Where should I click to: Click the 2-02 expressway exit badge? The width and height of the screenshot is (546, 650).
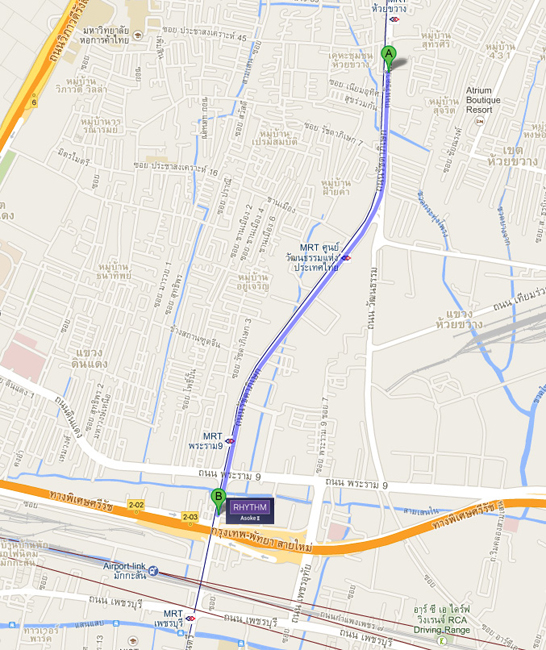pos(136,505)
